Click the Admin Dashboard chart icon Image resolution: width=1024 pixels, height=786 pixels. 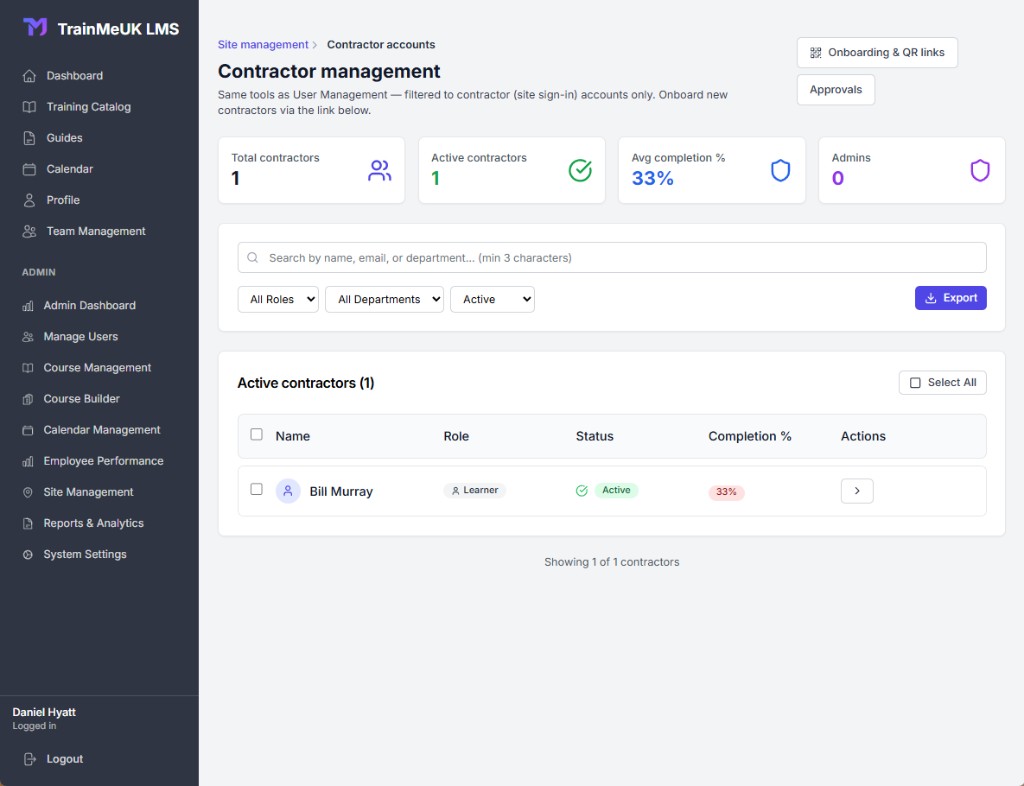[x=27, y=306]
